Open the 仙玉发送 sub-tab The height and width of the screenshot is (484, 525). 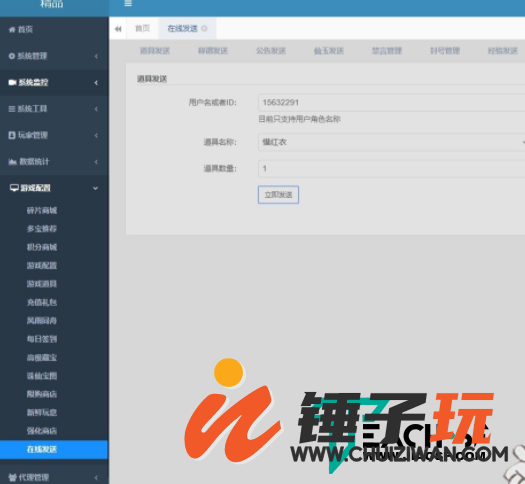[x=329, y=51]
